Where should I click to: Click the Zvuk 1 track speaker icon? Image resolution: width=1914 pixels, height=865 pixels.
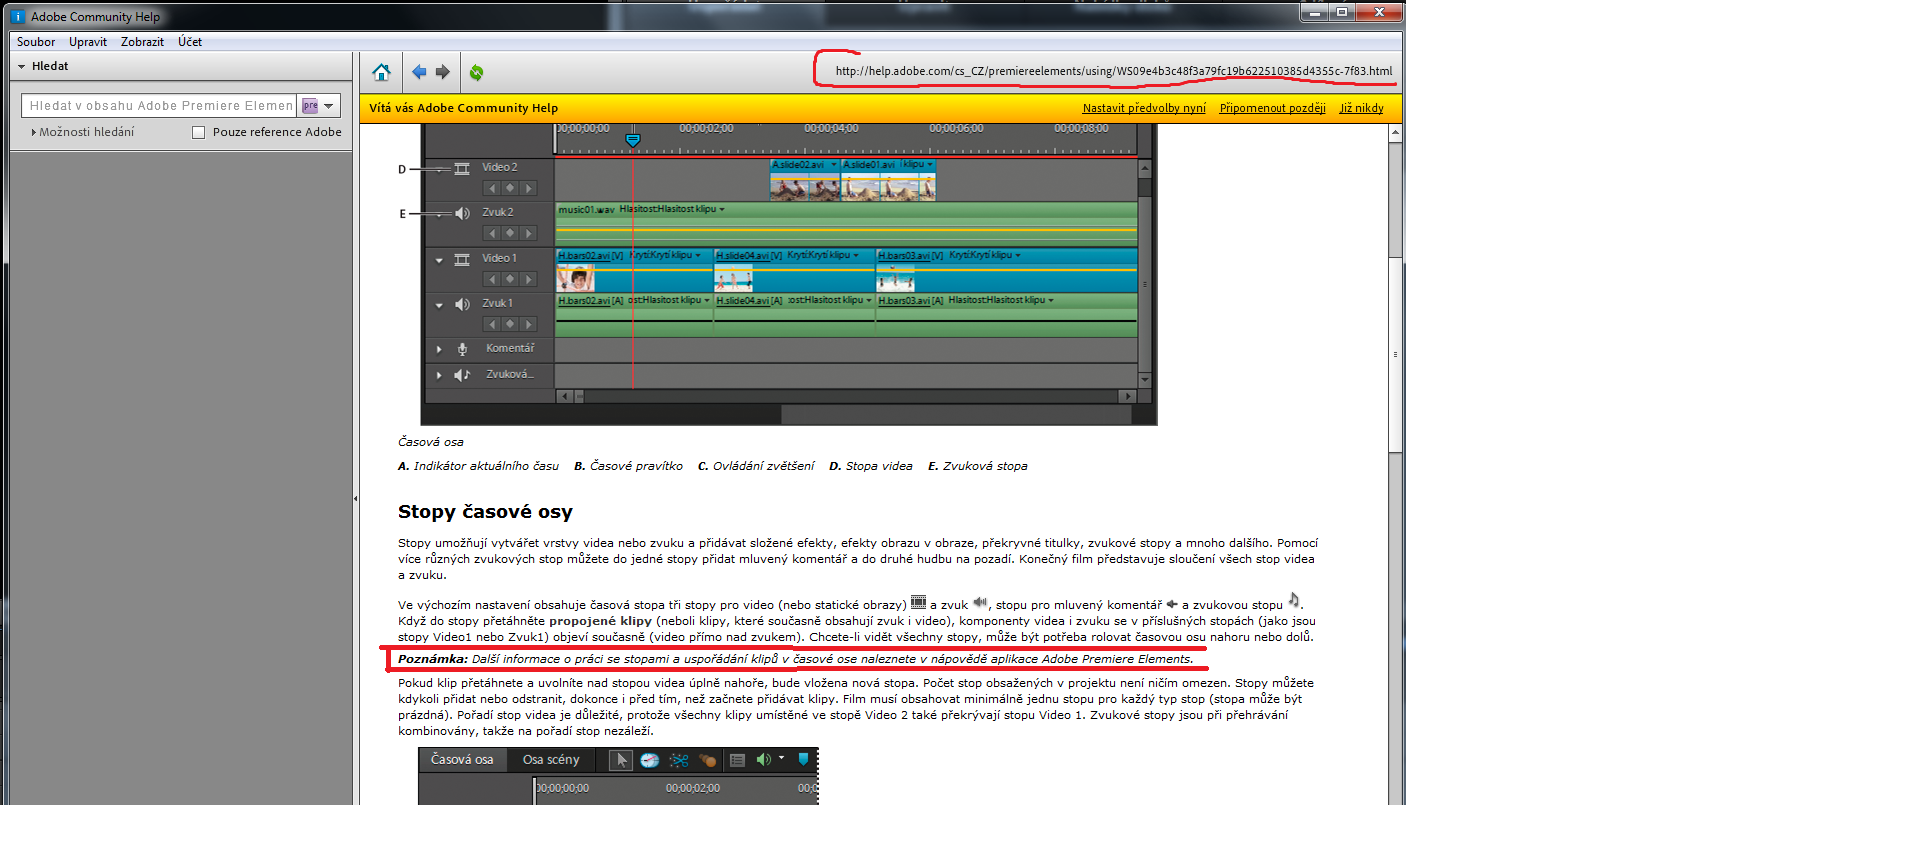(462, 304)
